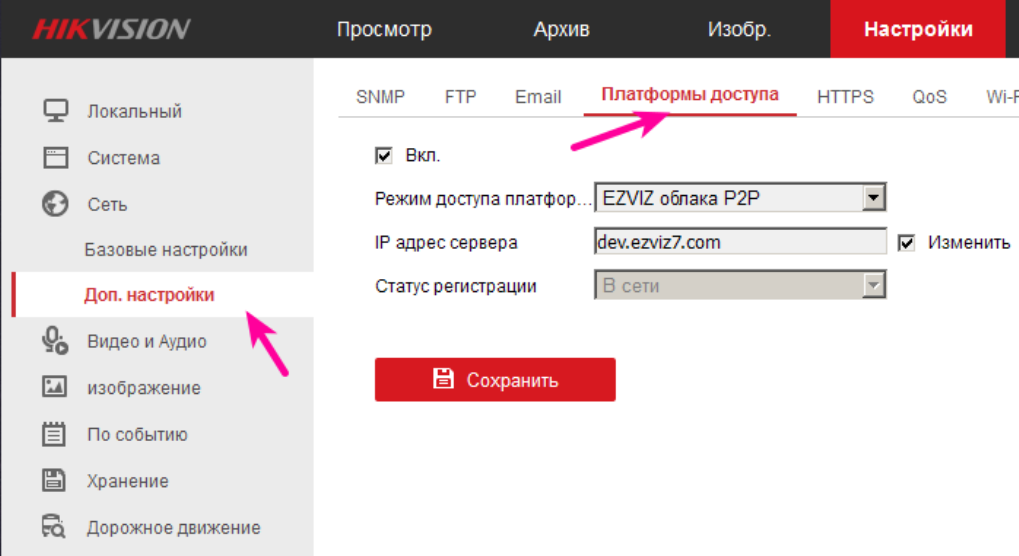
Task: Open the Email tab
Action: click(538, 97)
